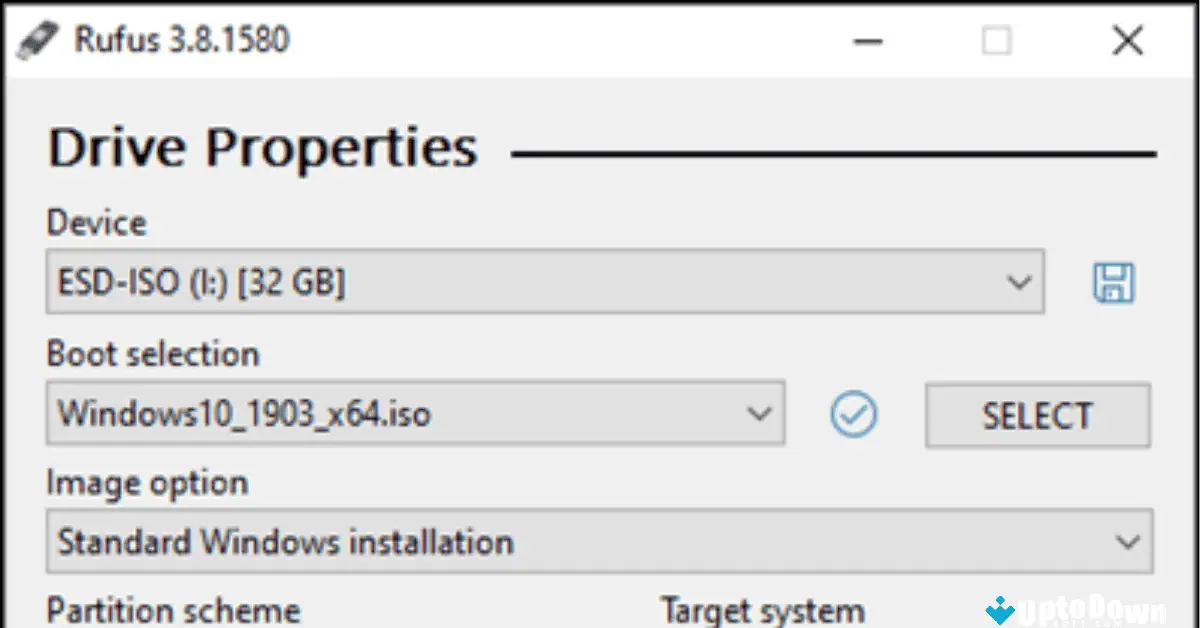Minimize the Rufus window

868,42
